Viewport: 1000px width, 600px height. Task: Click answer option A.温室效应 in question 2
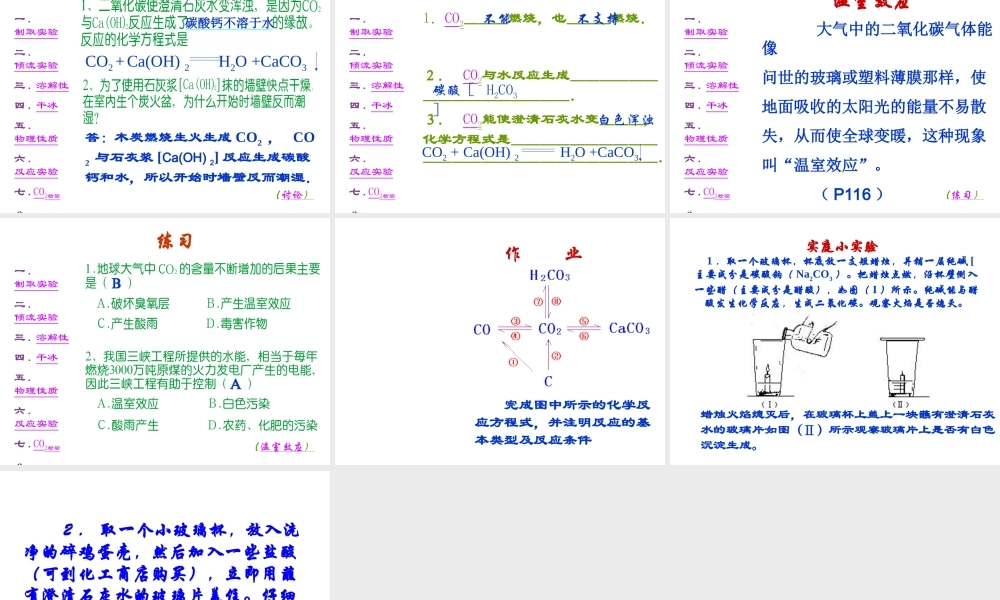pyautogui.click(x=128, y=404)
